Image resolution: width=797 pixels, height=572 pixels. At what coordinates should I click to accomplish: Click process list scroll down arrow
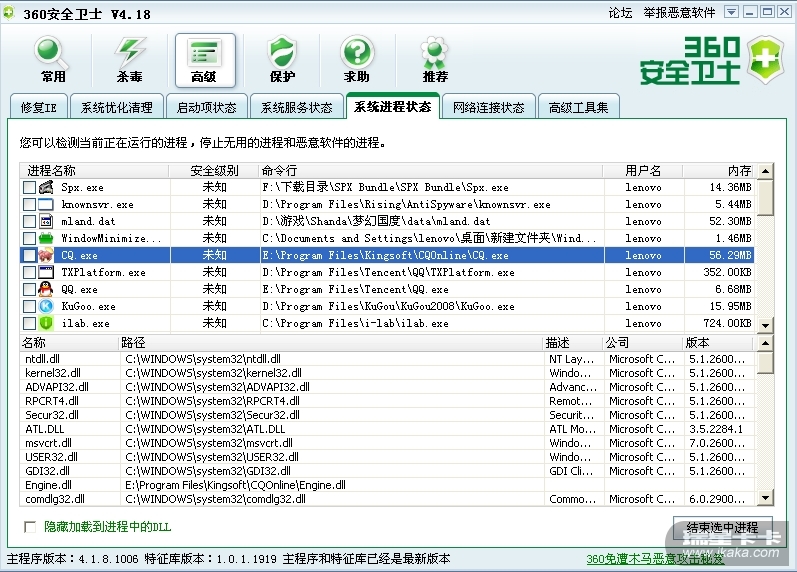click(765, 324)
